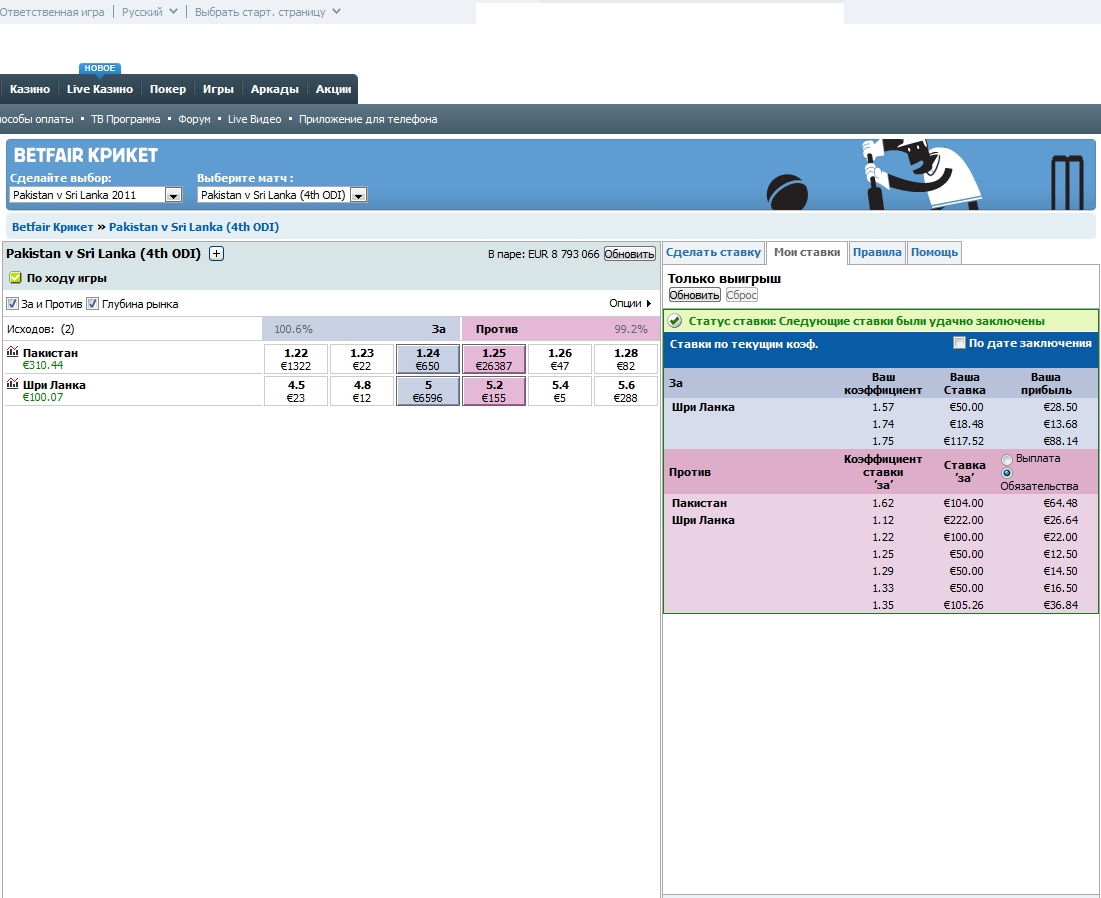Open the Выбрать старт. страницу dropdown
This screenshot has height=898, width=1101.
[x=268, y=12]
